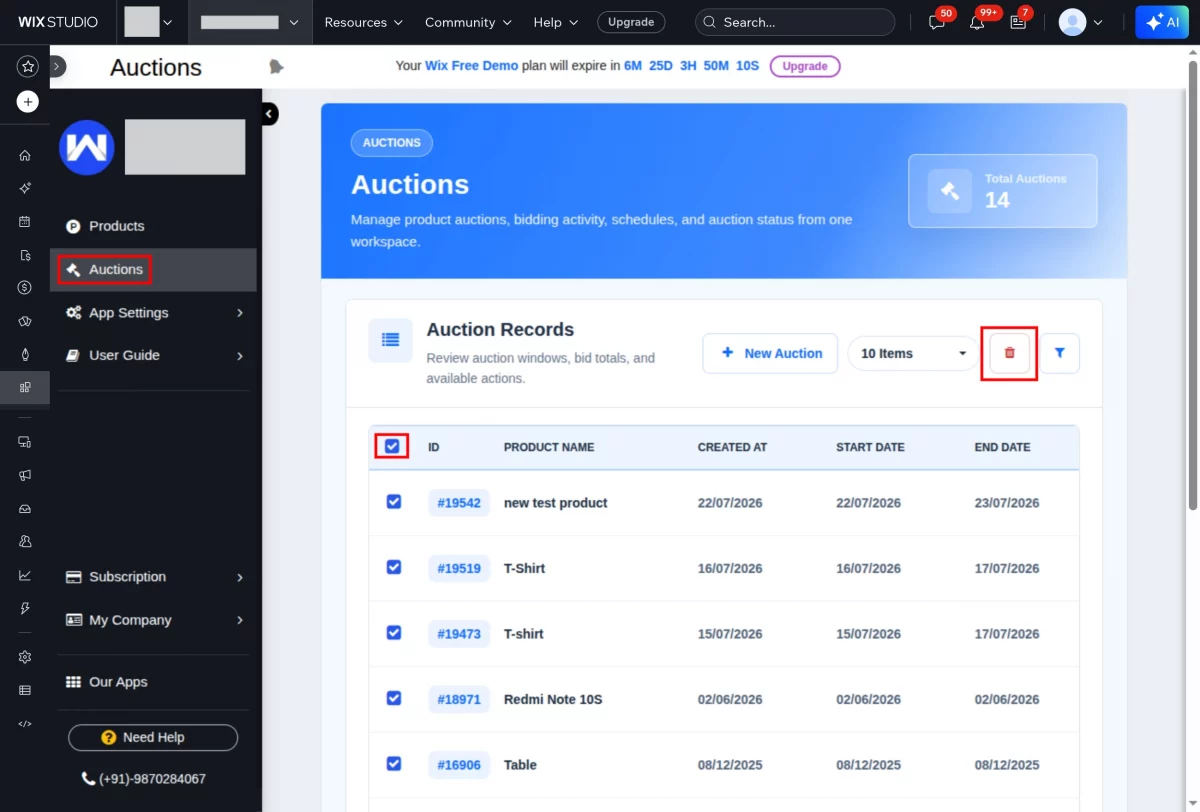This screenshot has width=1200, height=812.
Task: Collapse the app sidebar with black arrow
Action: click(269, 114)
